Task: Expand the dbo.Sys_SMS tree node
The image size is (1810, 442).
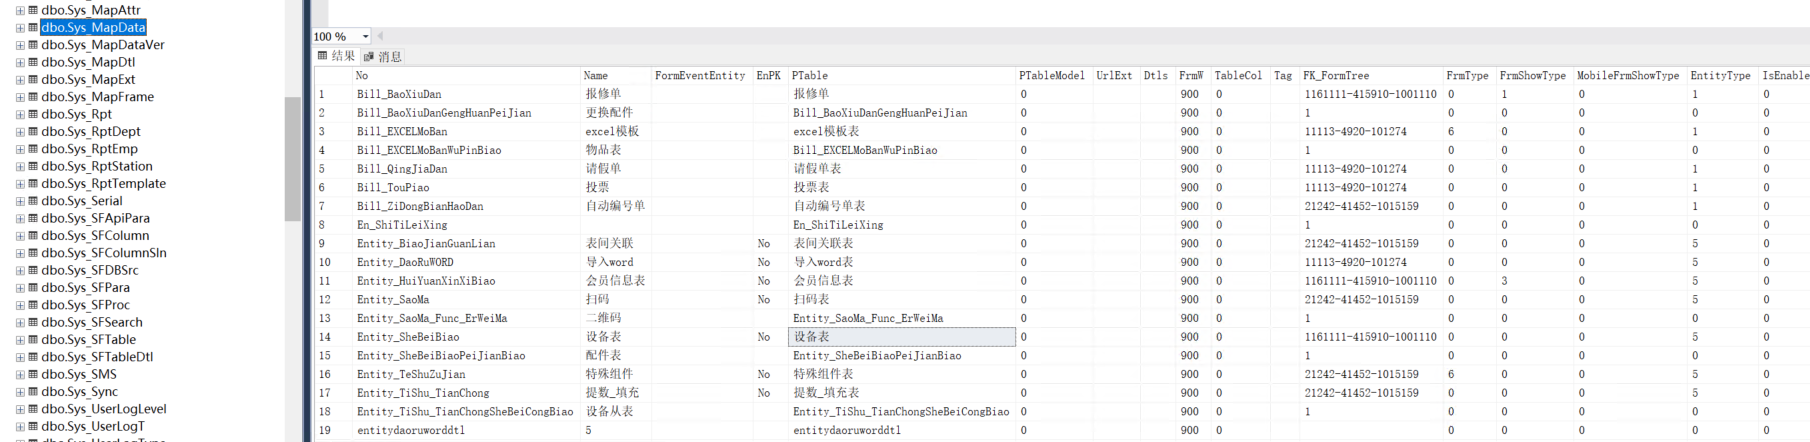Action: click(20, 375)
